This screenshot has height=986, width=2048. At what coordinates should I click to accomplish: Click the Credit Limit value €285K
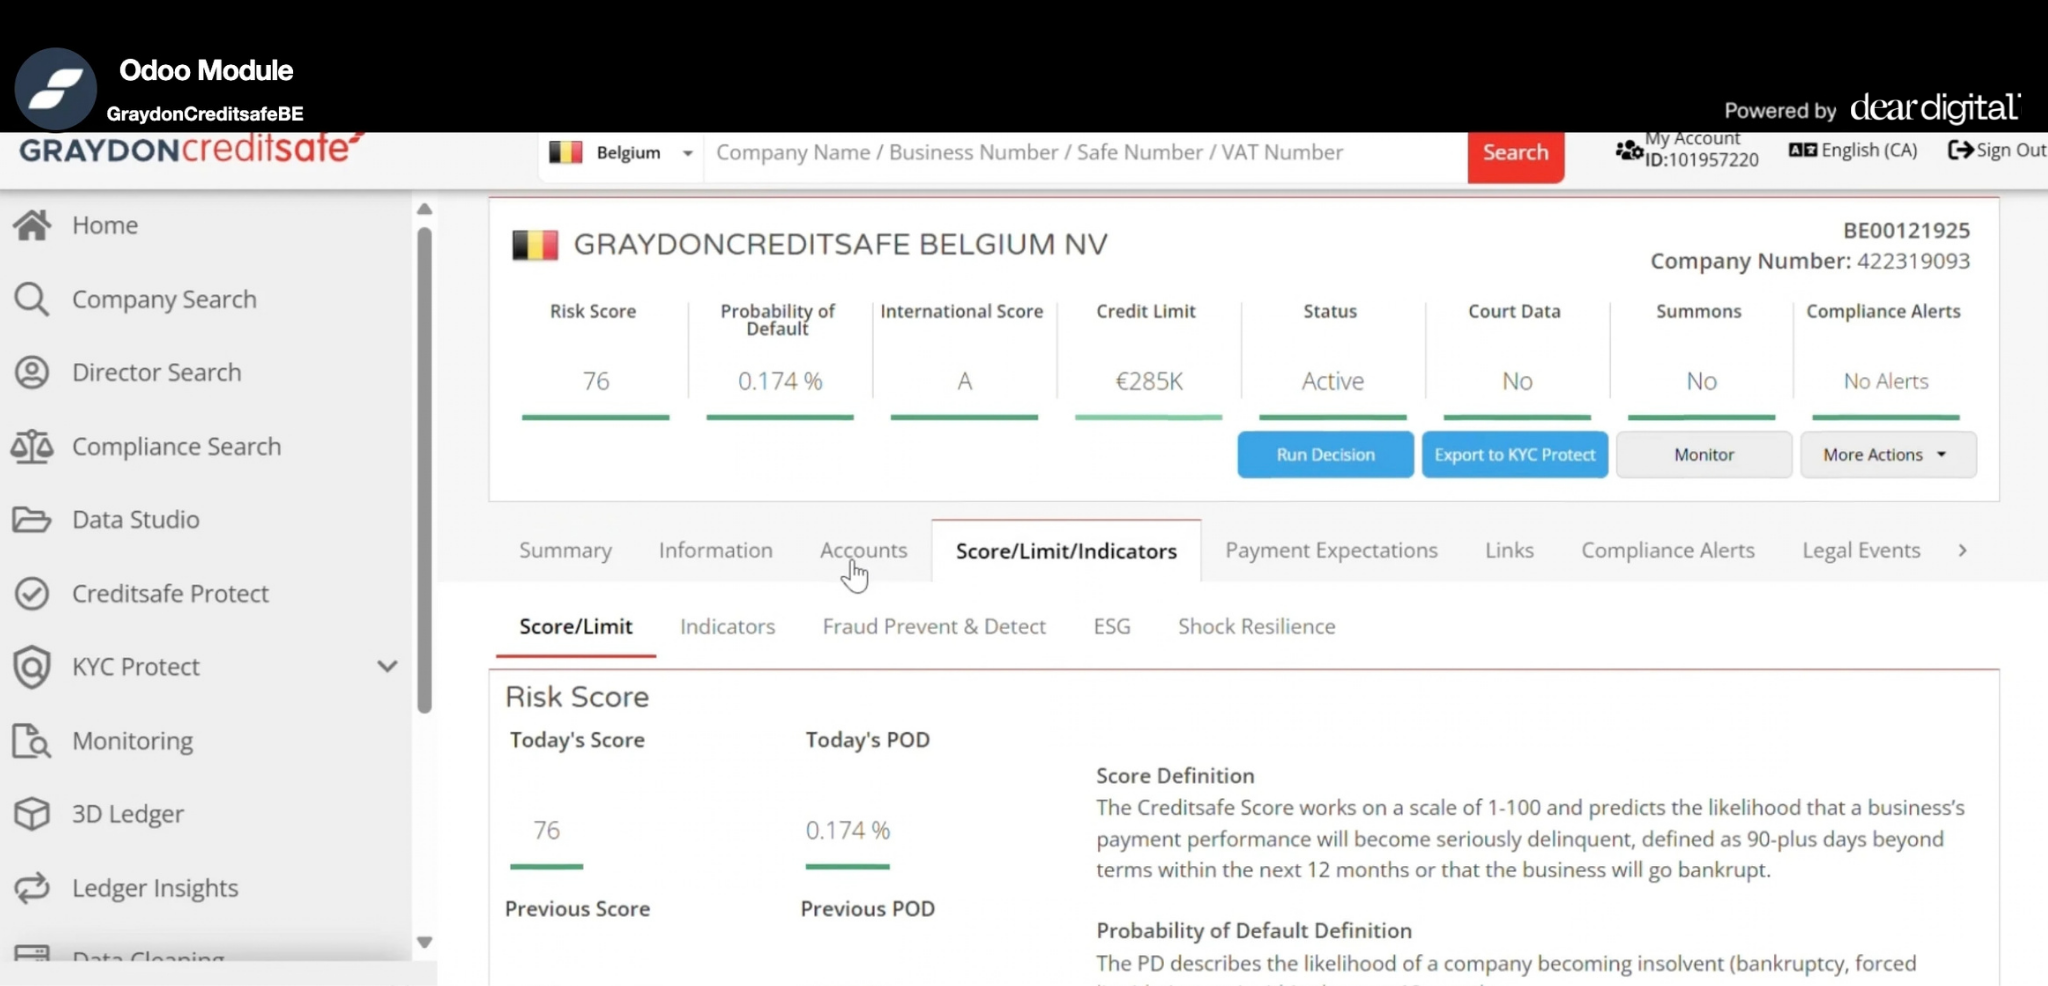coord(1149,381)
